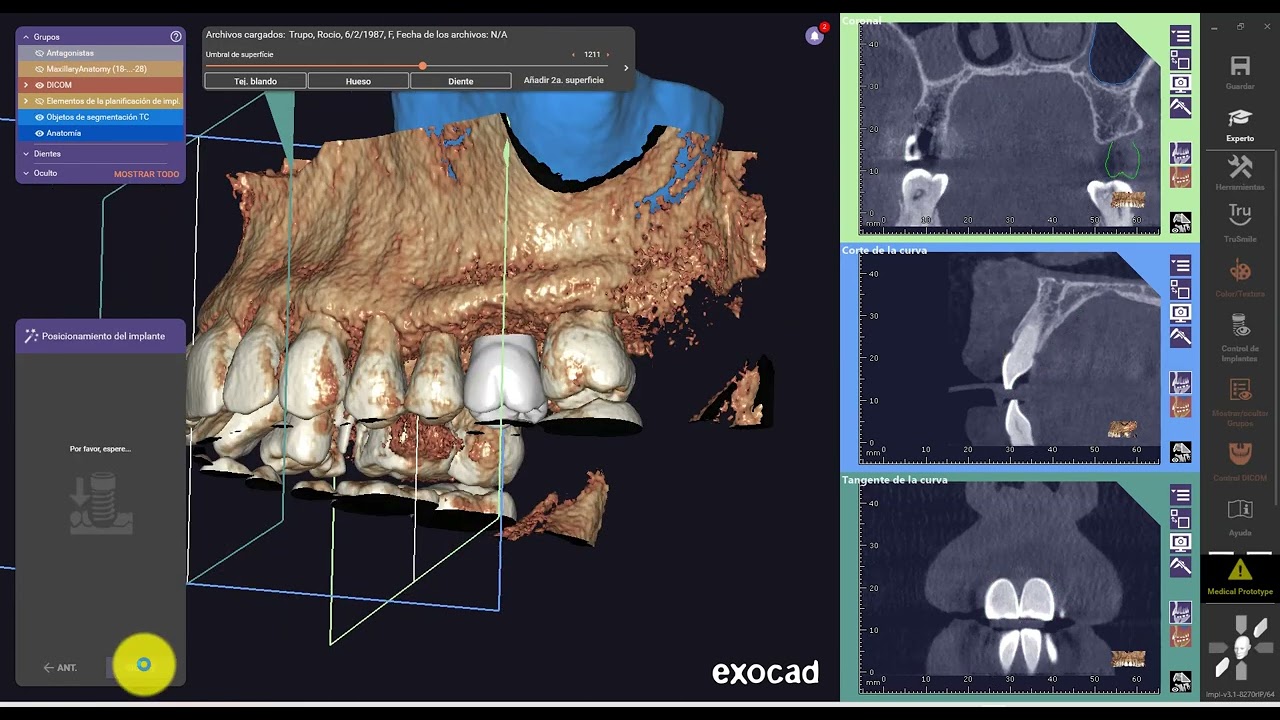1280x720 pixels.
Task: Click the head orientation view widget
Action: click(x=1240, y=647)
